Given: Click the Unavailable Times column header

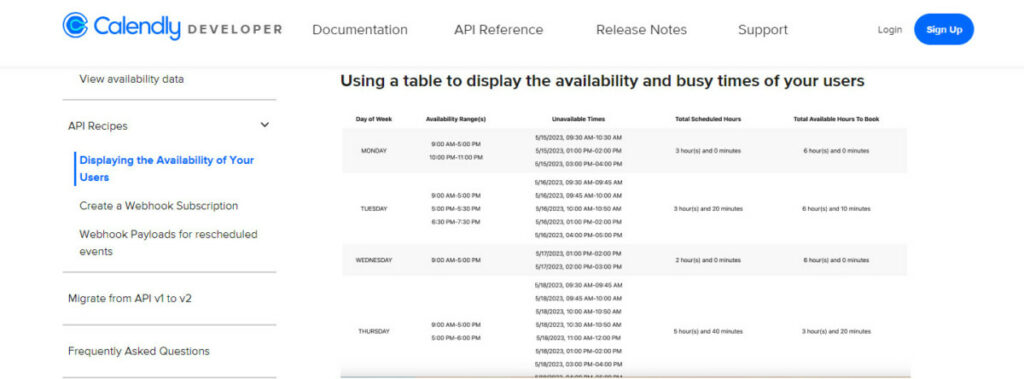Looking at the screenshot, I should [x=578, y=120].
